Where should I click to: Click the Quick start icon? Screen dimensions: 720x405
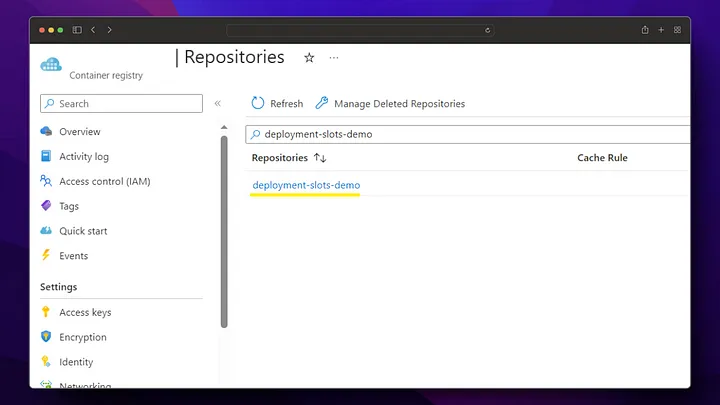46,230
